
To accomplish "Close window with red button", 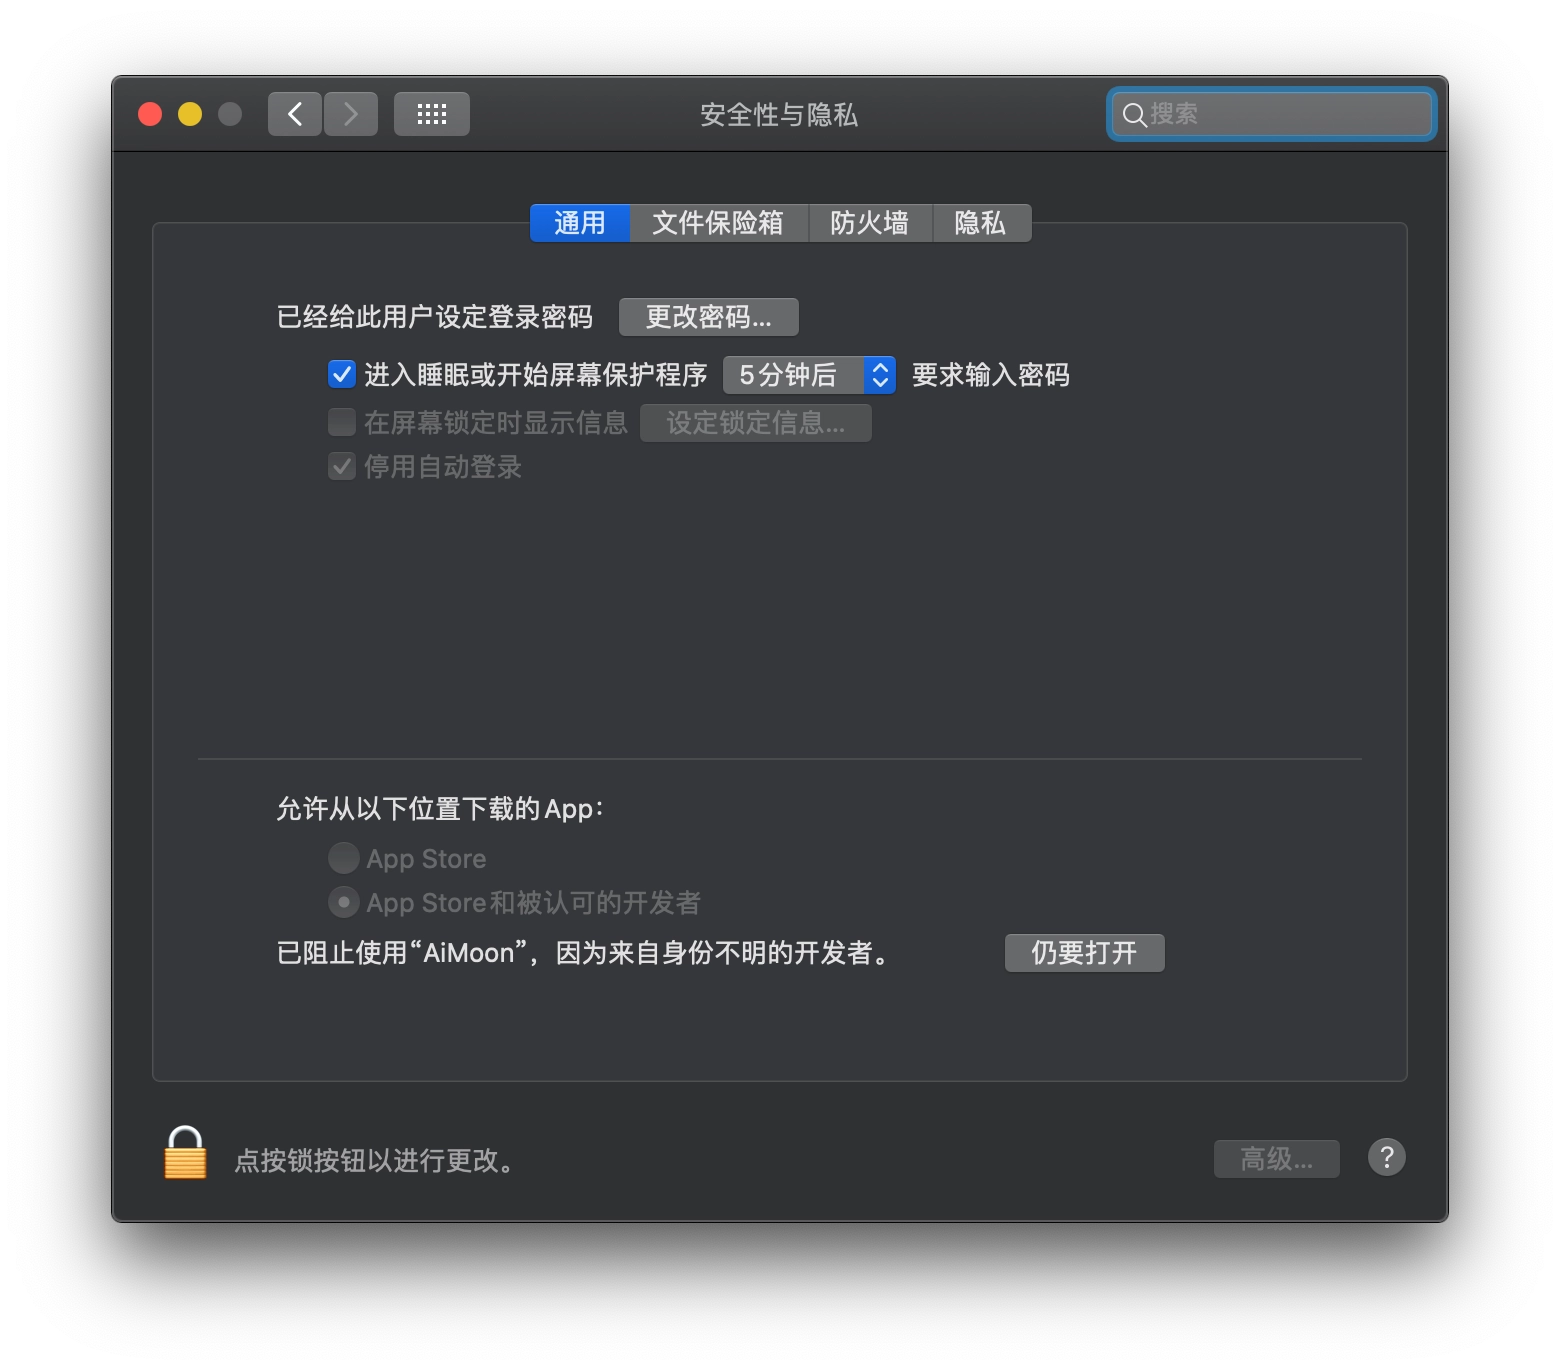I will [150, 114].
